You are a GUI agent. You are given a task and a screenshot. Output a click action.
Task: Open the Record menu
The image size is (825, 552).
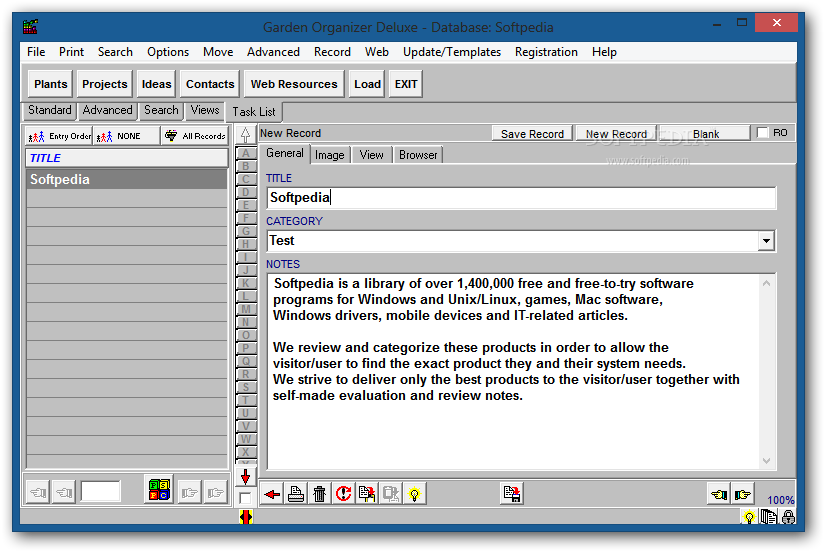pyautogui.click(x=332, y=52)
